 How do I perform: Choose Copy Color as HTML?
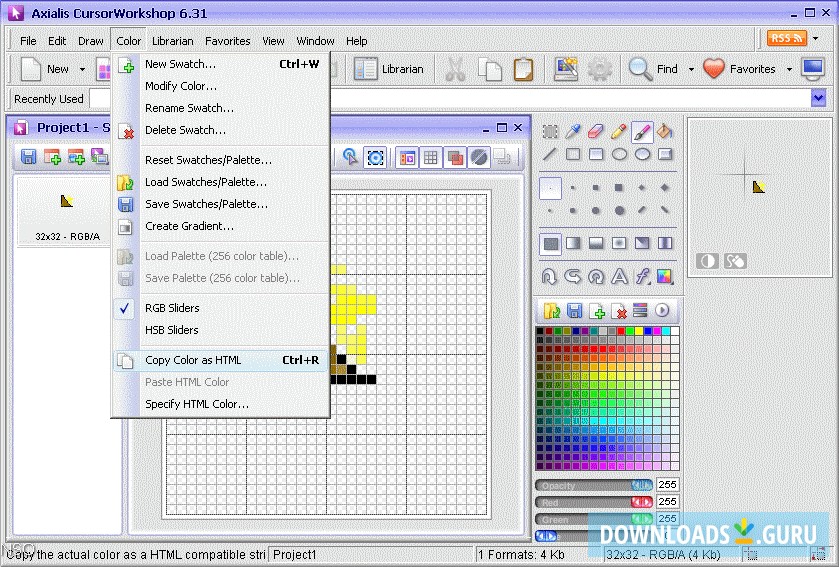point(219,361)
